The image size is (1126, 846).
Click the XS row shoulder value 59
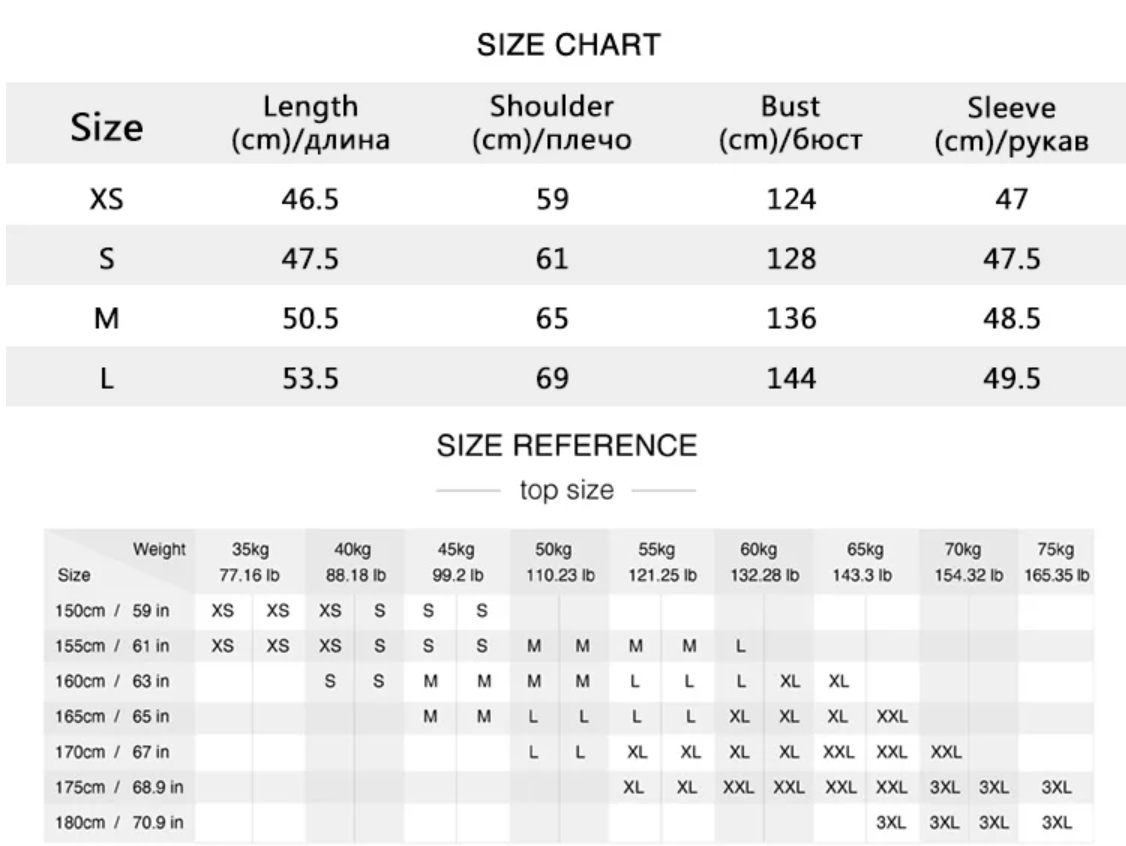[x=552, y=199]
